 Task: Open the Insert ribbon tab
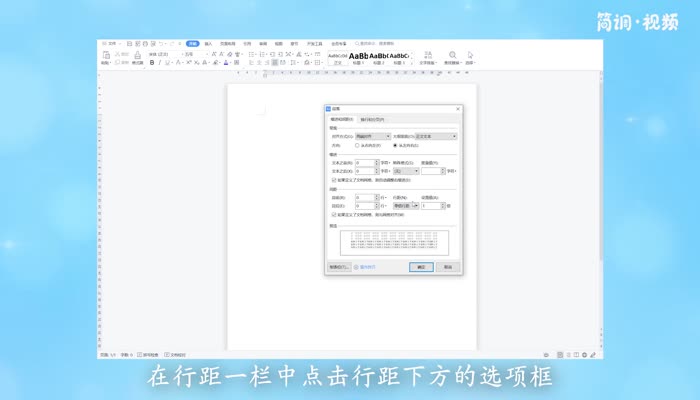tap(208, 44)
